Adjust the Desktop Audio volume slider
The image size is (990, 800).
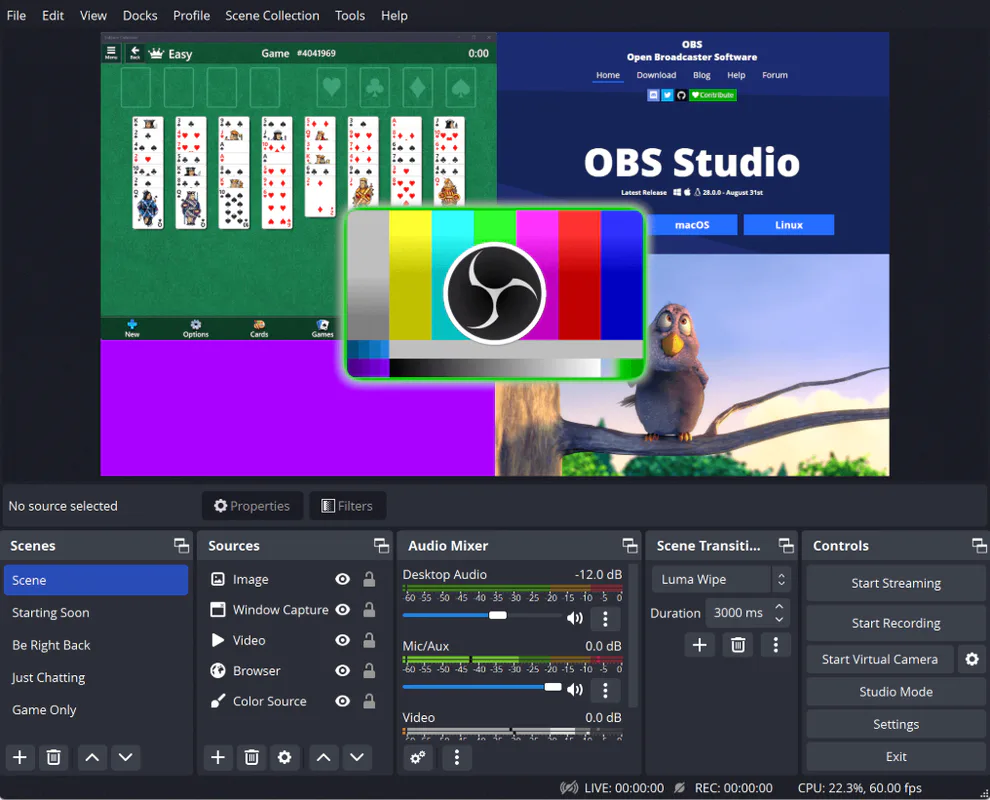coord(497,617)
